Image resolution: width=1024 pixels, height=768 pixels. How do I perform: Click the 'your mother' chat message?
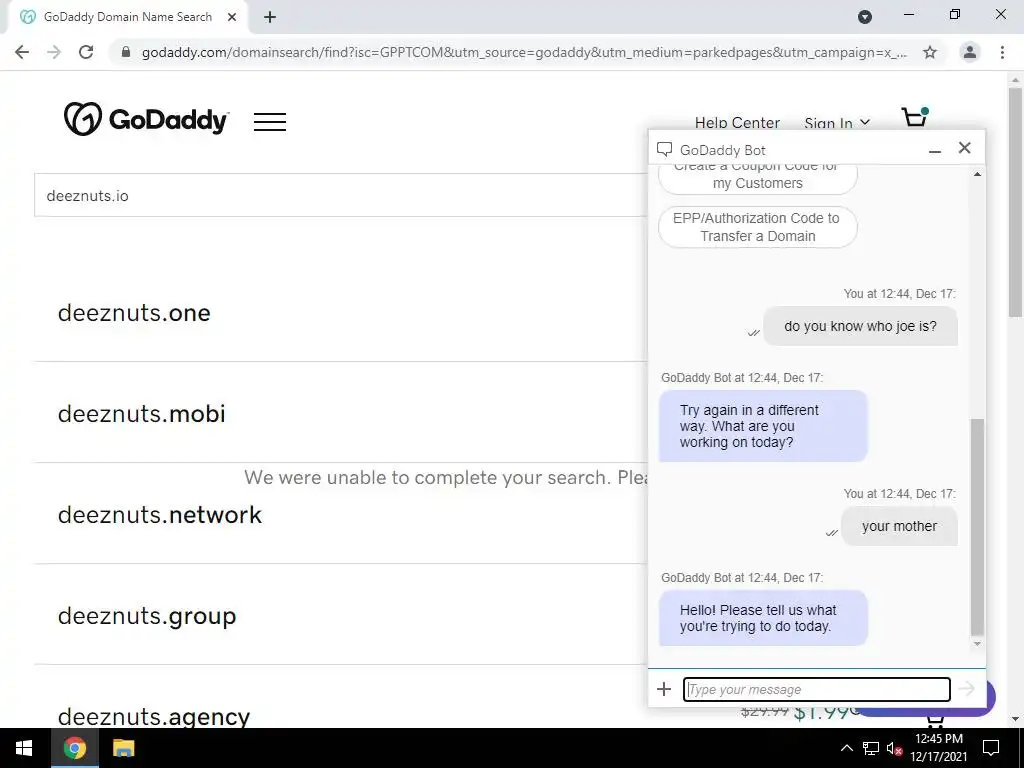pos(899,526)
